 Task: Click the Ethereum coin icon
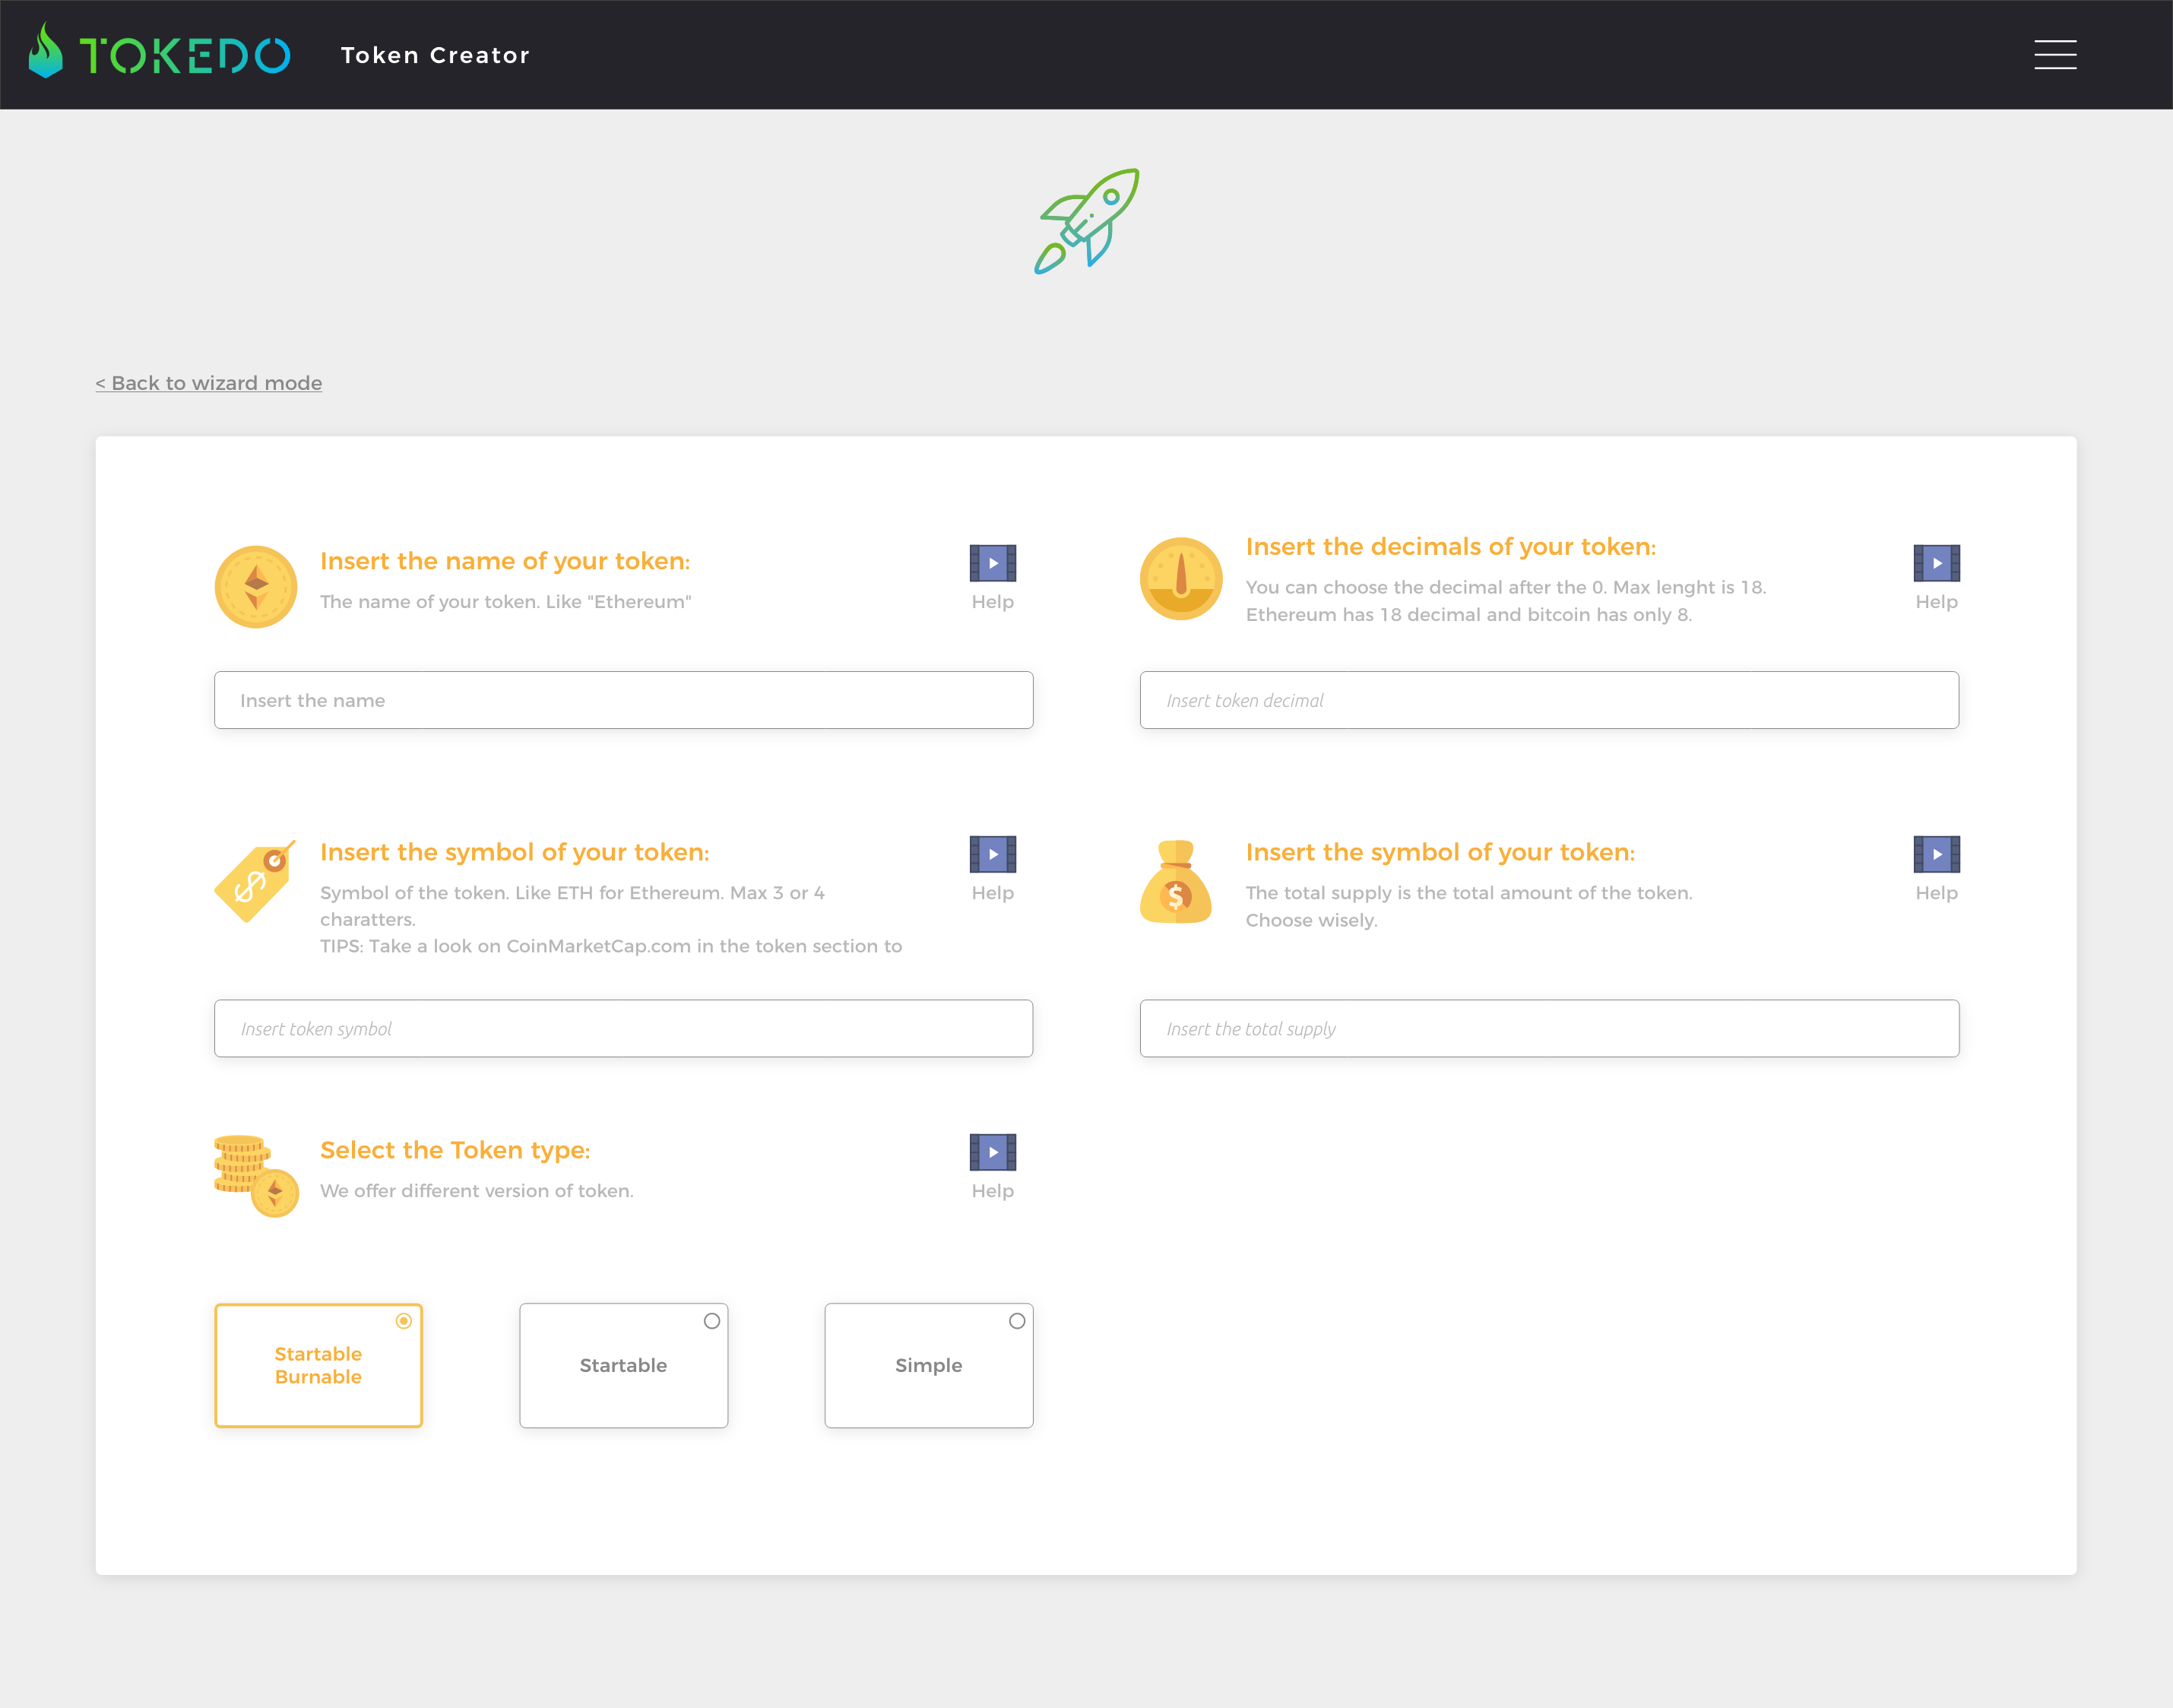(256, 587)
